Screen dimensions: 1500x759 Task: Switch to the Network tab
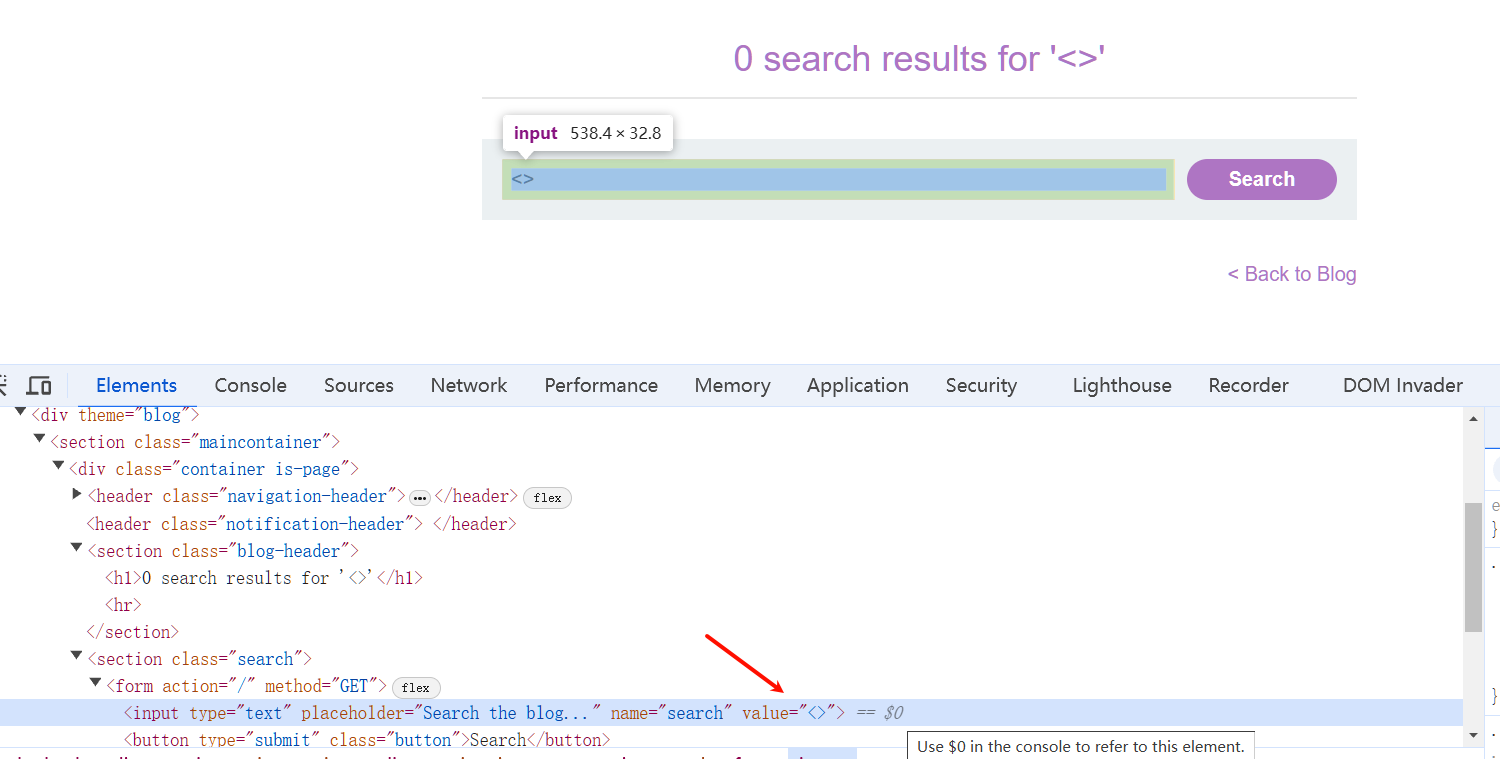(x=469, y=386)
